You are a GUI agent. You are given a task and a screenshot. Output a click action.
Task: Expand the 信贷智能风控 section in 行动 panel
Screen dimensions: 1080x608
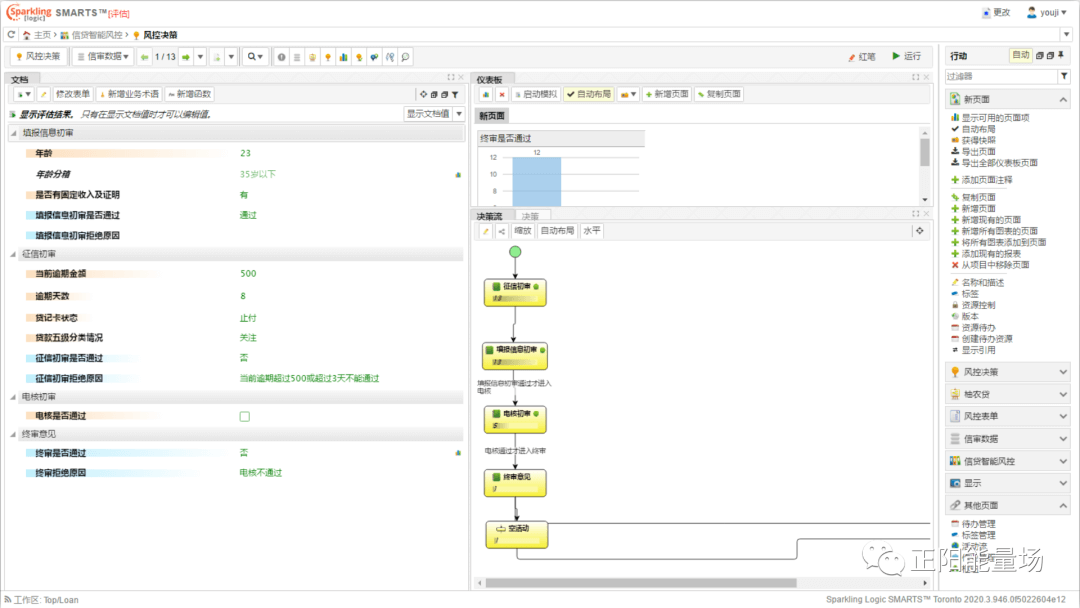point(1063,461)
